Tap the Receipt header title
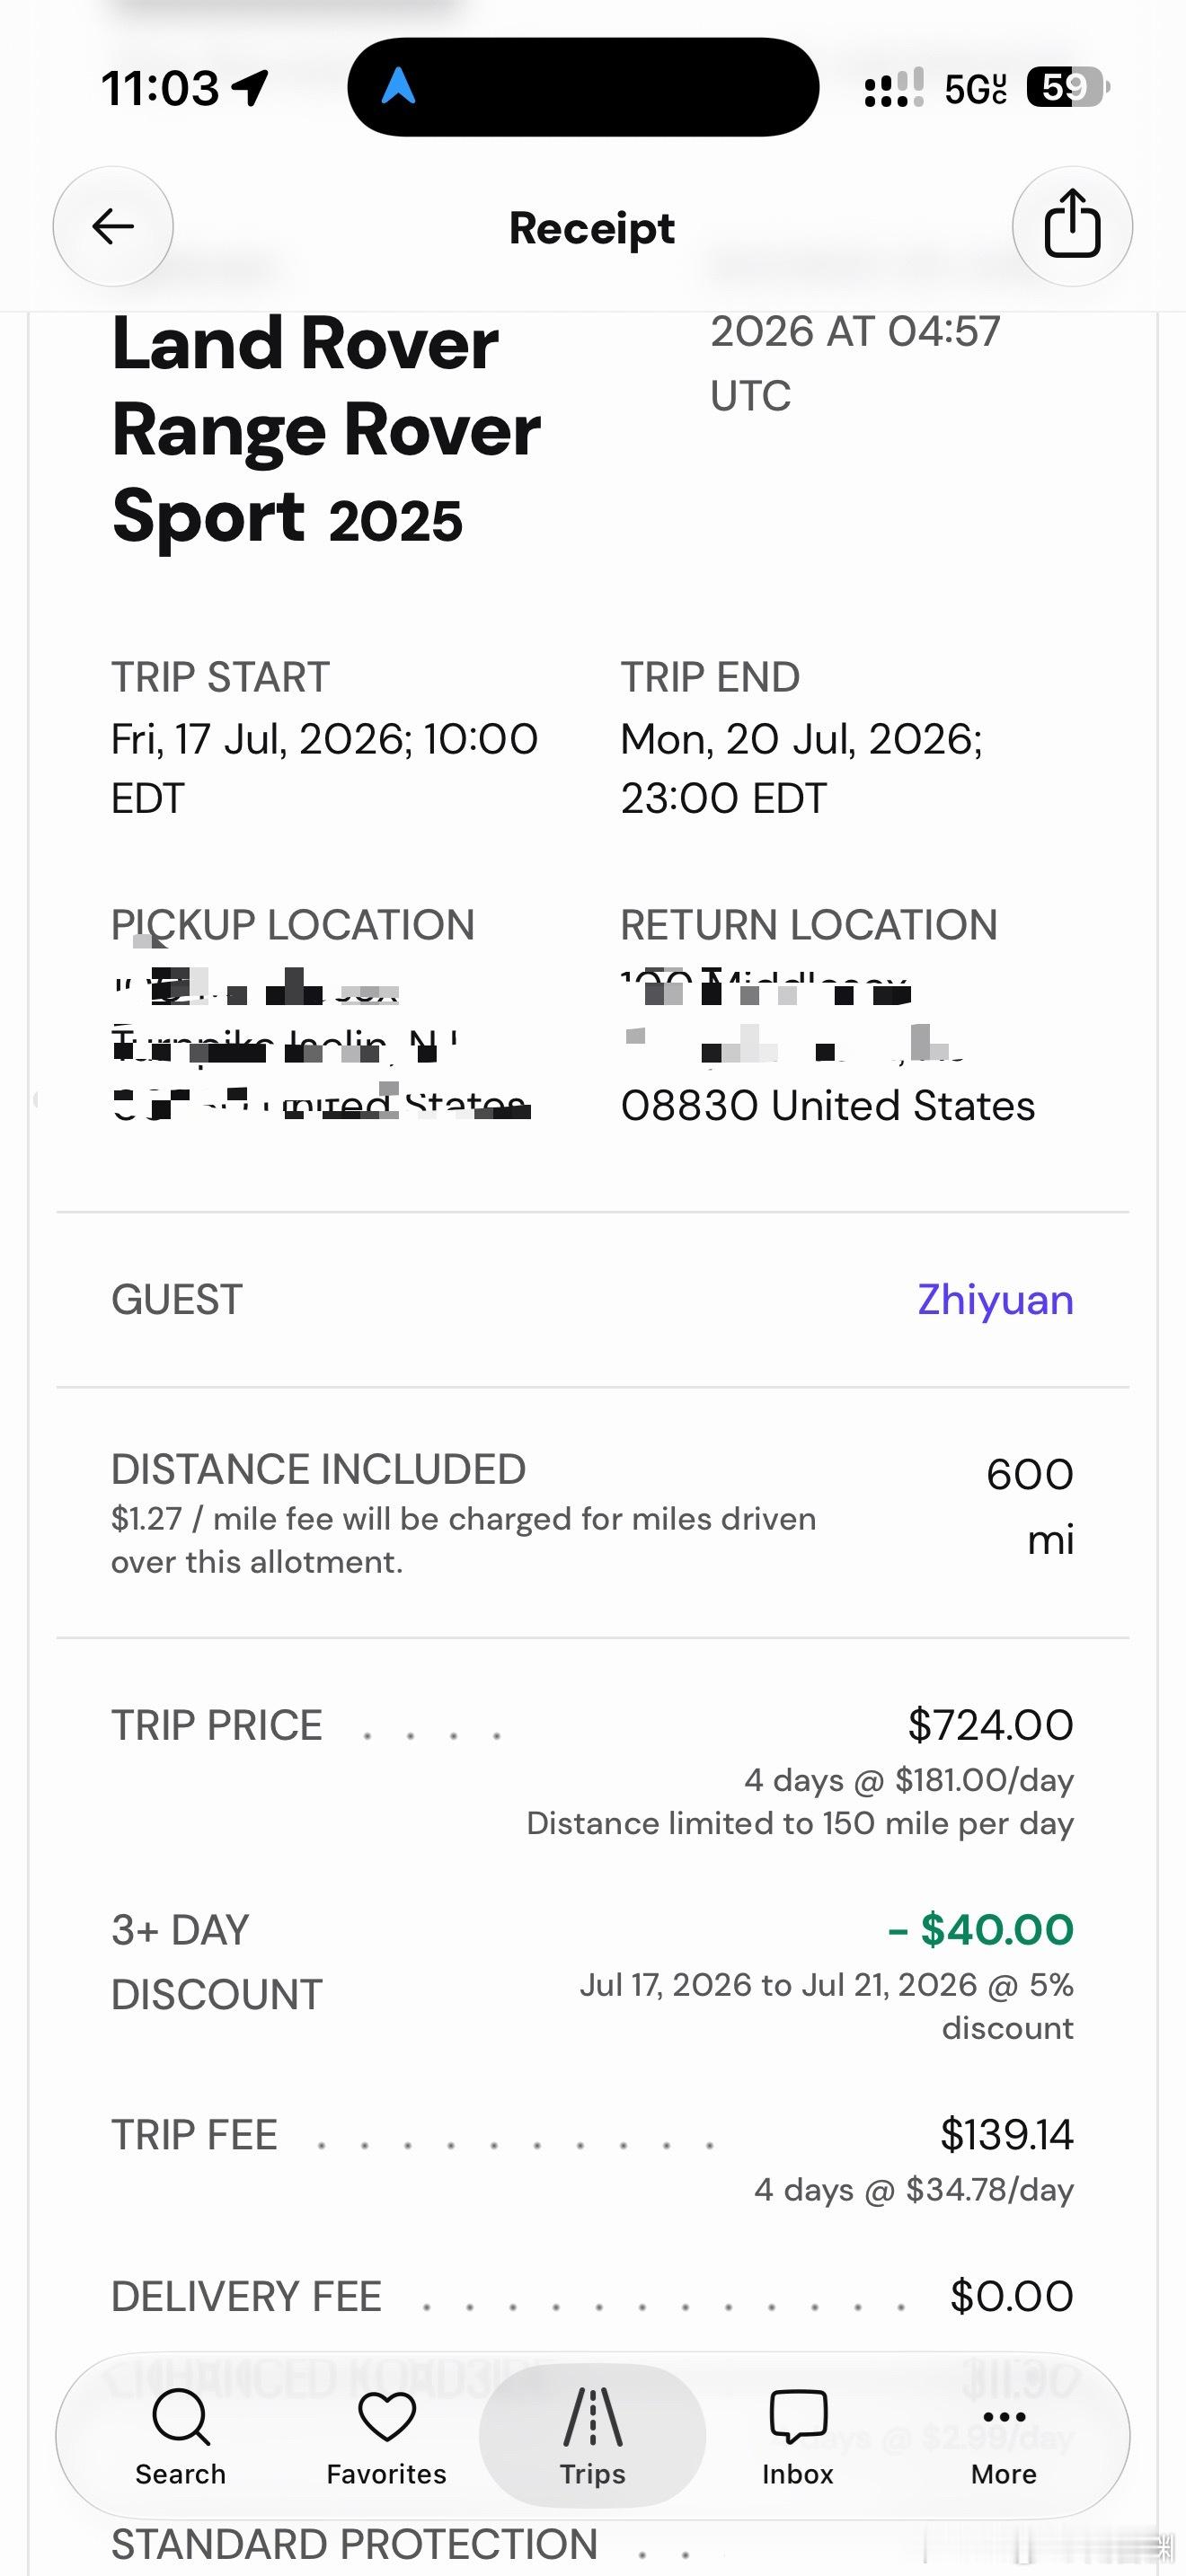 (x=592, y=228)
